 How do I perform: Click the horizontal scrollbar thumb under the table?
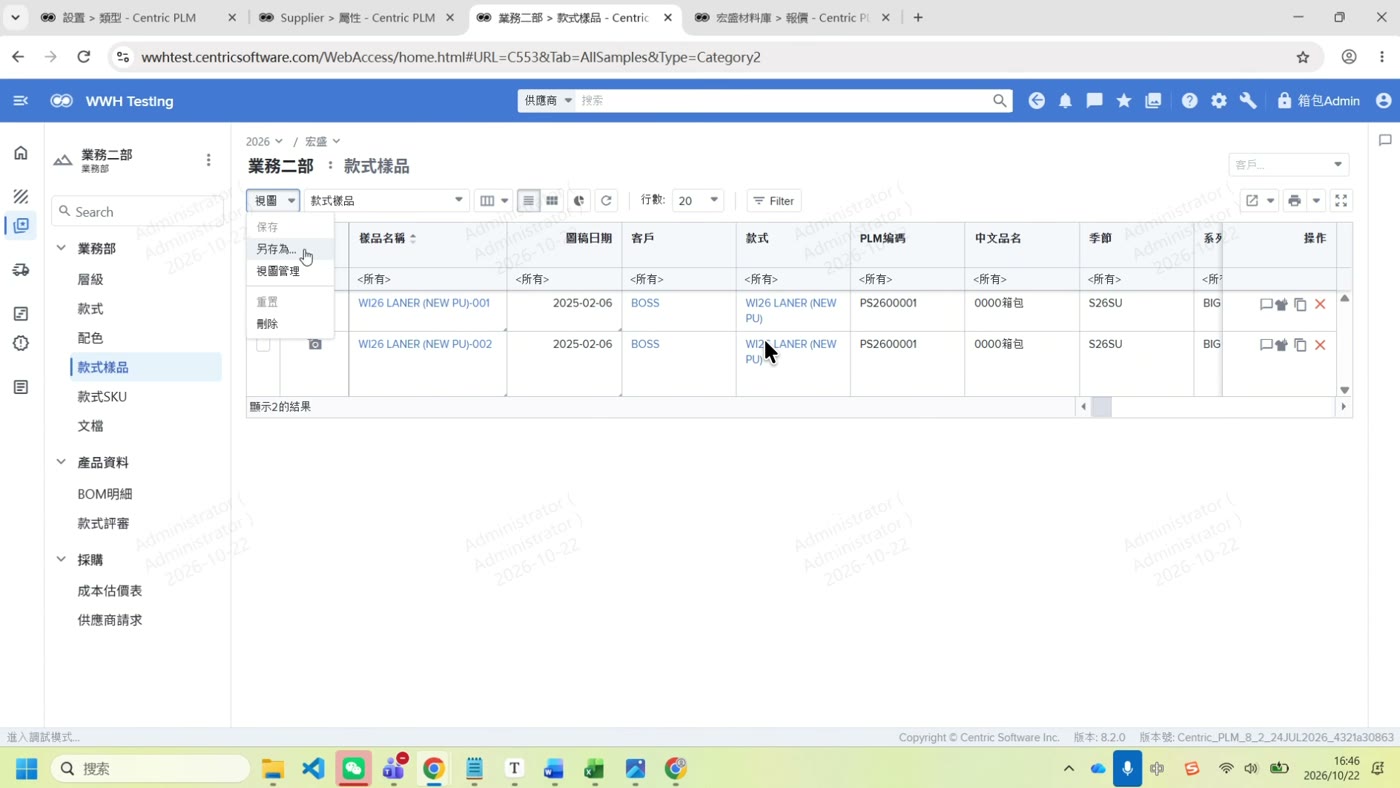pyautogui.click(x=1101, y=407)
